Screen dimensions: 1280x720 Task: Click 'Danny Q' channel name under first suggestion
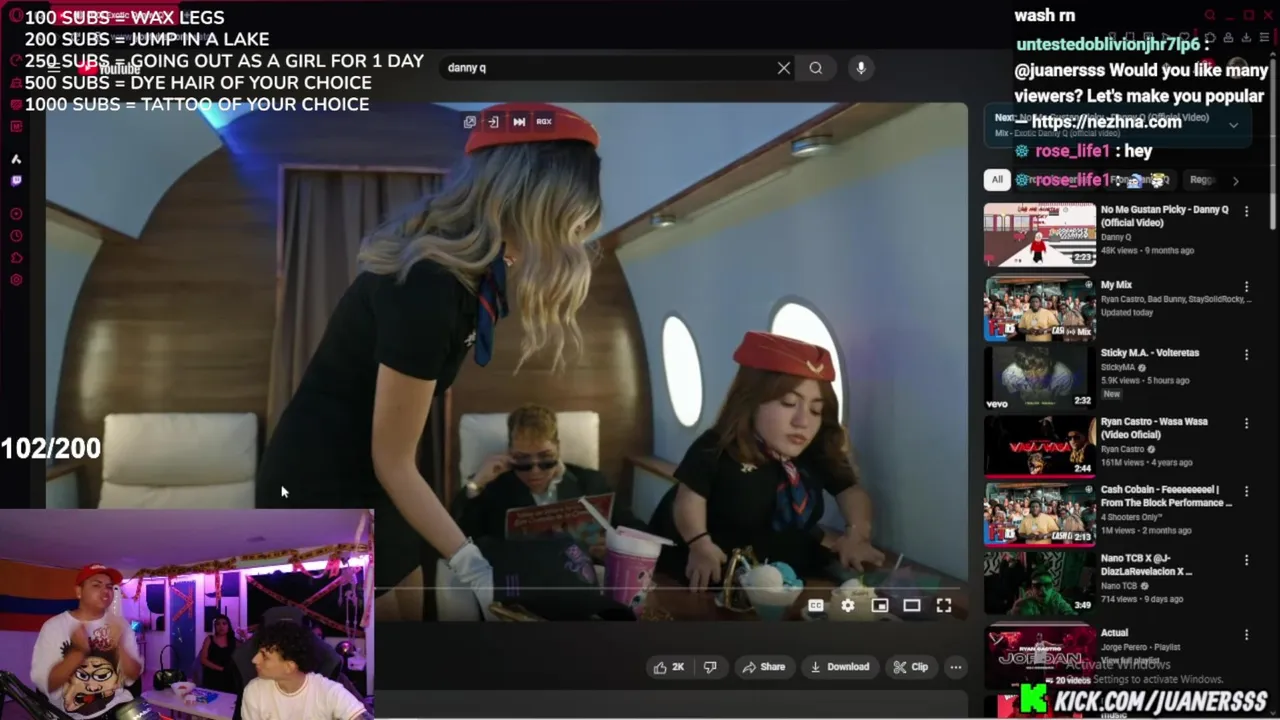tap(1116, 237)
